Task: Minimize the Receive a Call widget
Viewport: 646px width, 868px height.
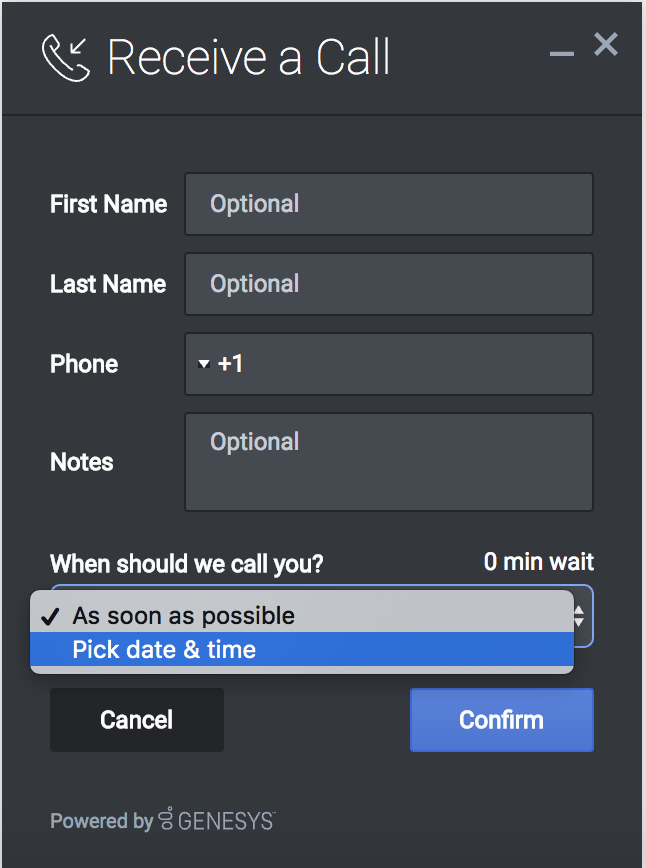Action: [562, 53]
